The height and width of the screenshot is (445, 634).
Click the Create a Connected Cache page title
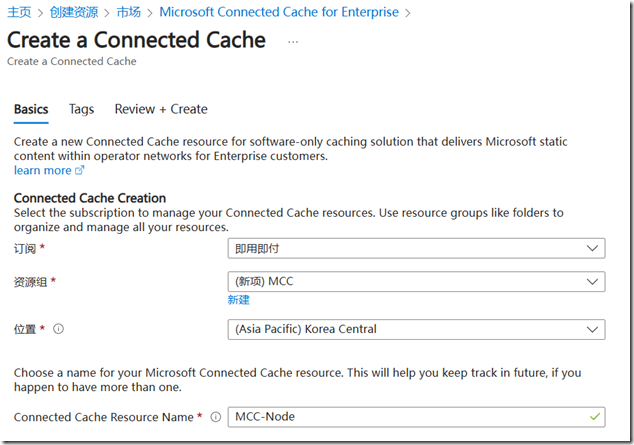coord(136,40)
